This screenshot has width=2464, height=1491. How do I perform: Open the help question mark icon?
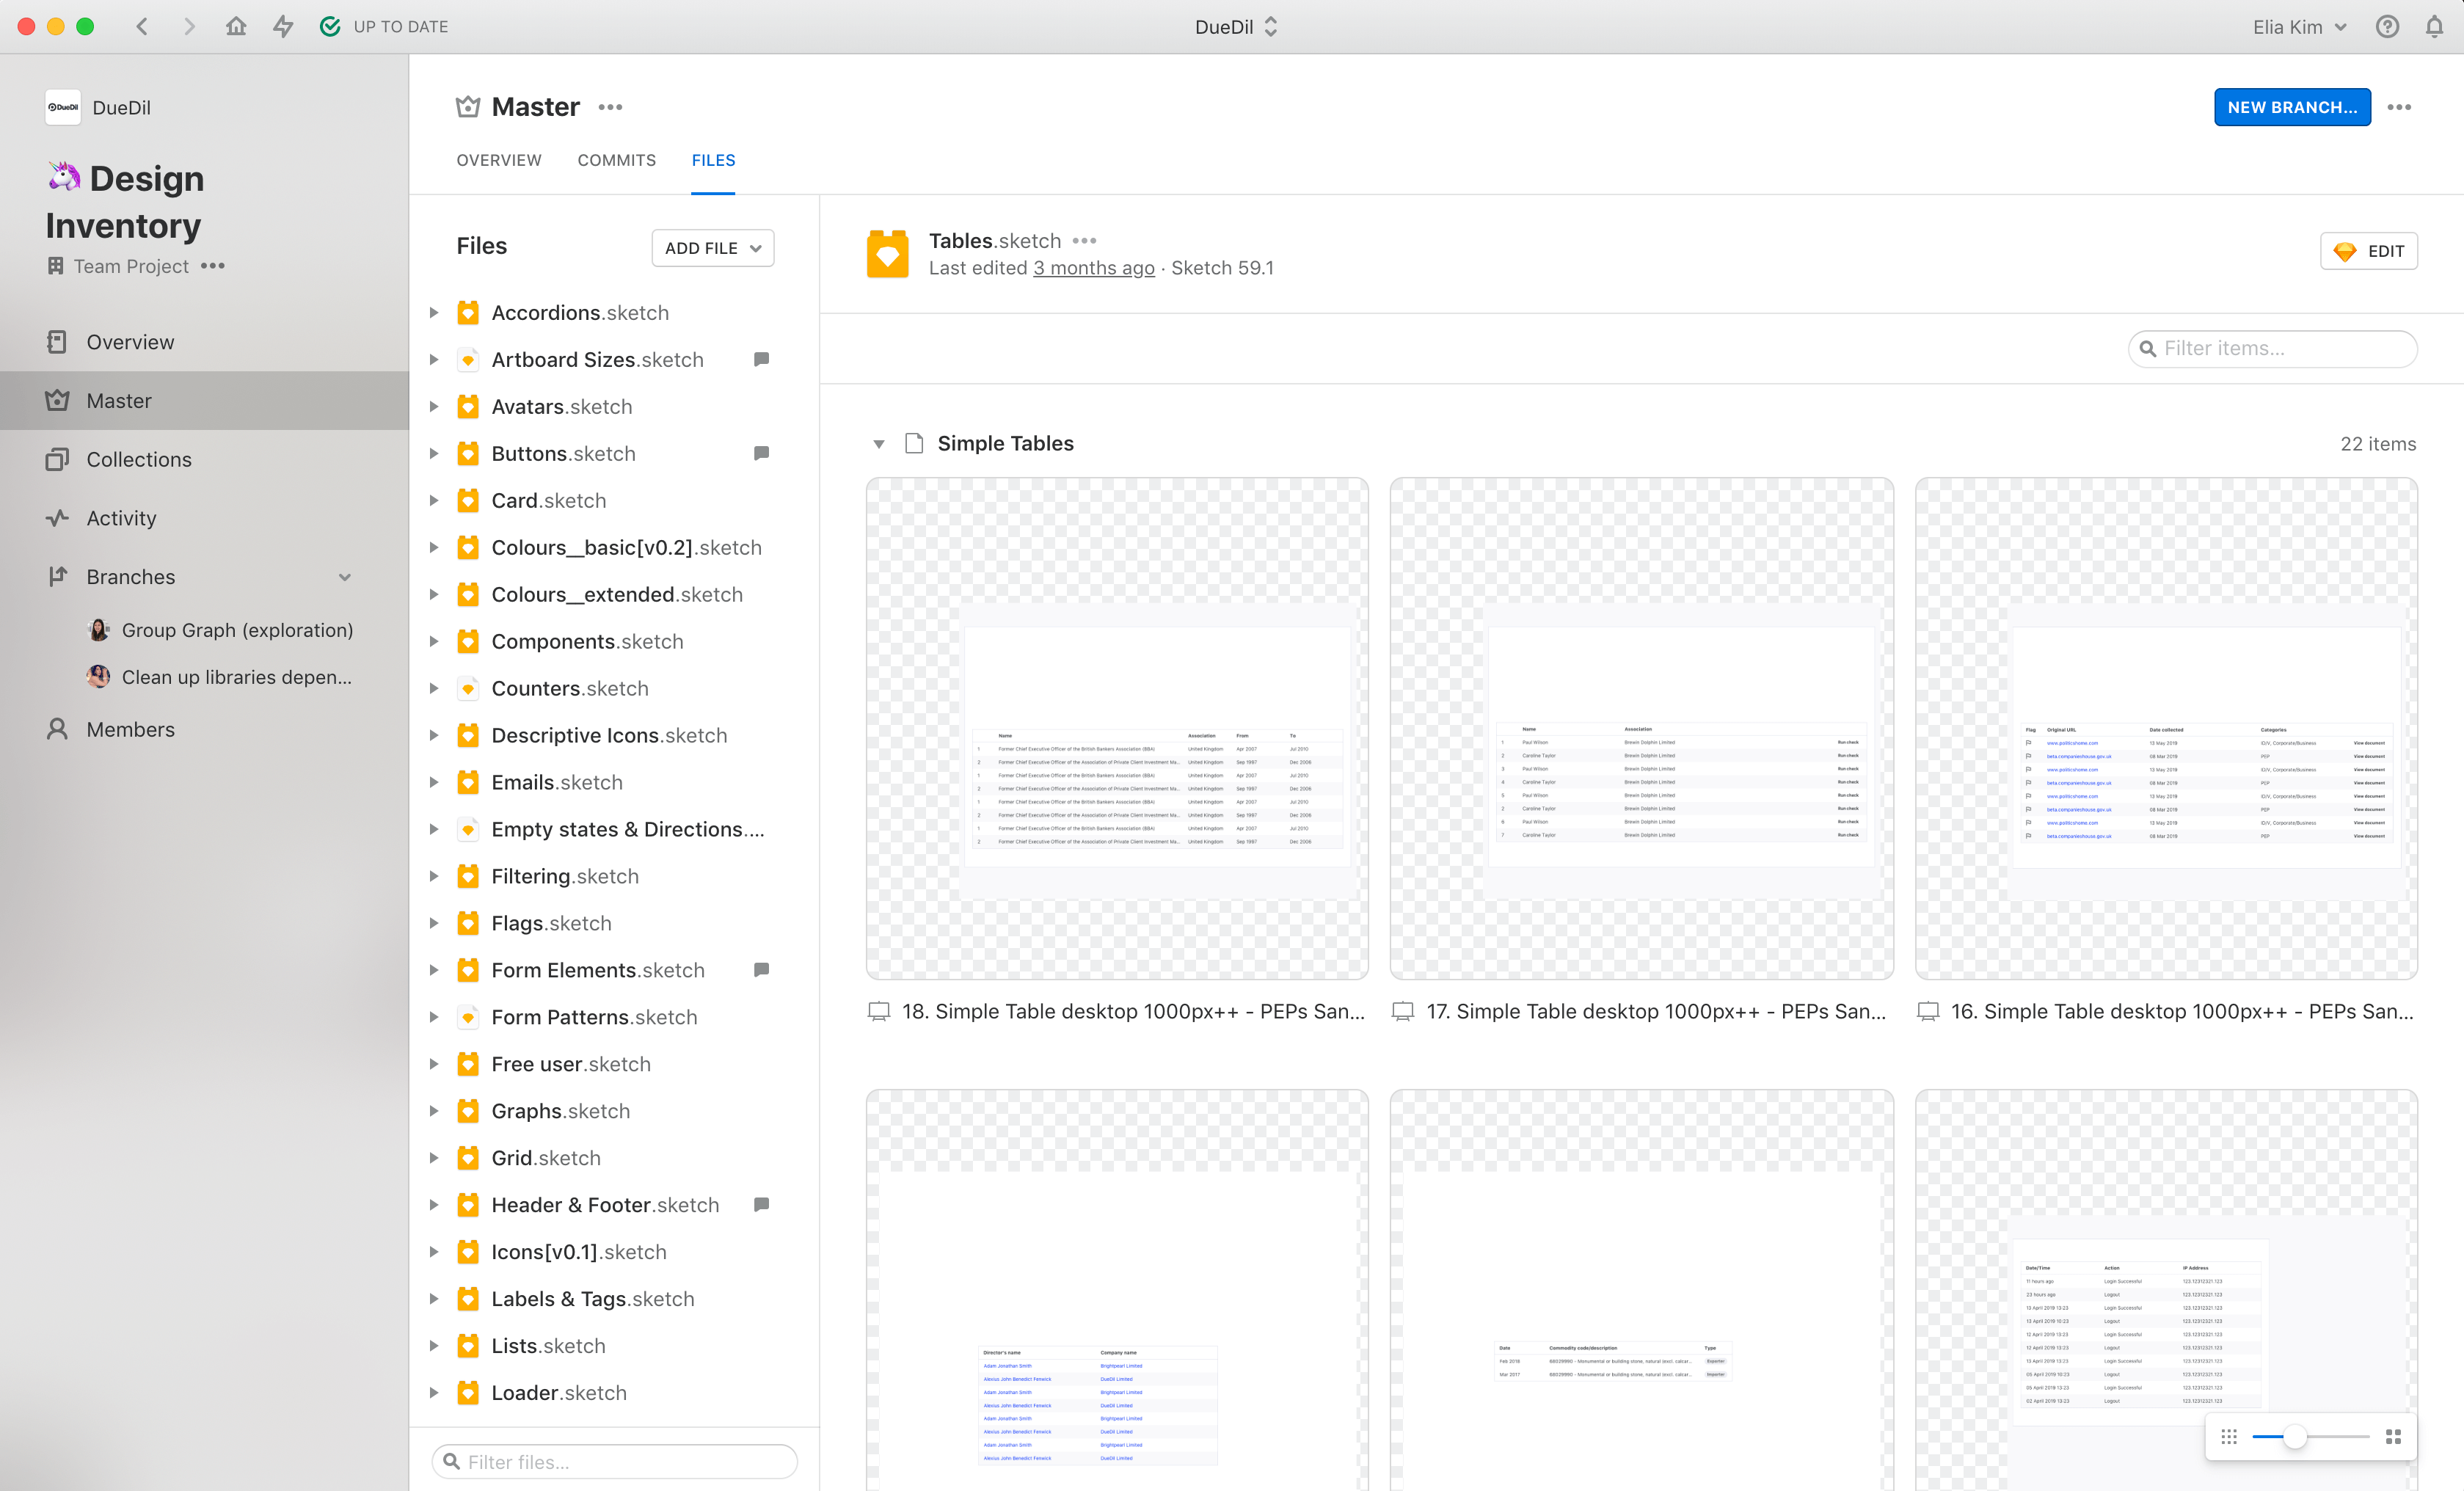(x=2387, y=26)
